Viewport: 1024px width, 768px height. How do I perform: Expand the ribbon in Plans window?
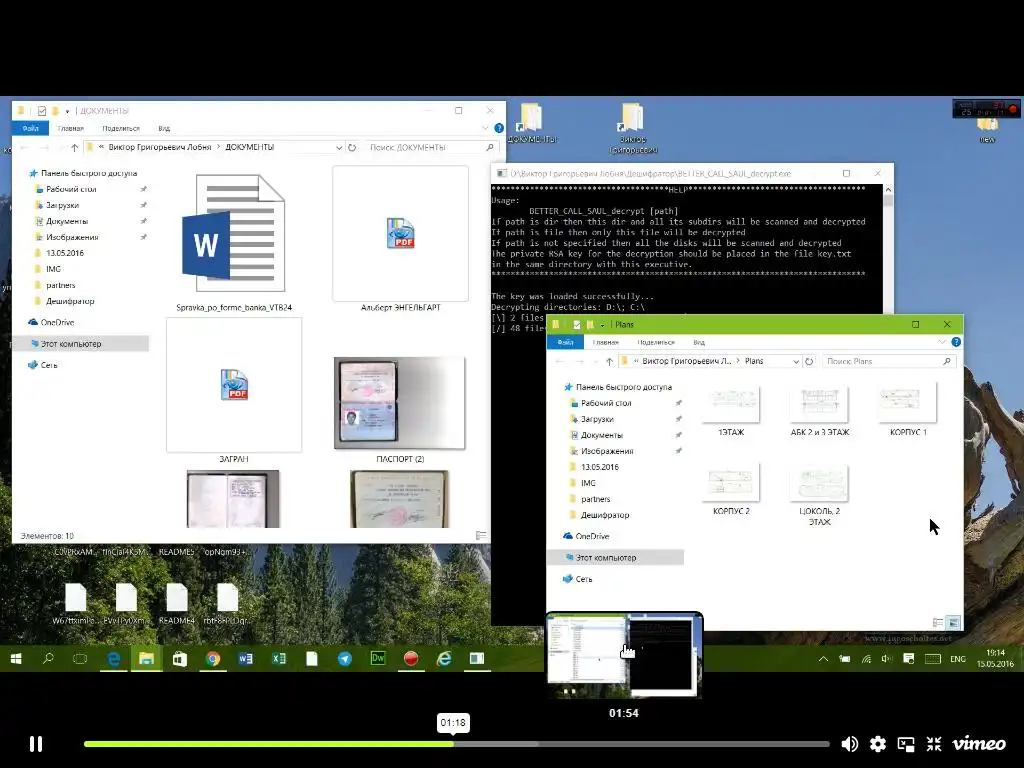tap(942, 342)
